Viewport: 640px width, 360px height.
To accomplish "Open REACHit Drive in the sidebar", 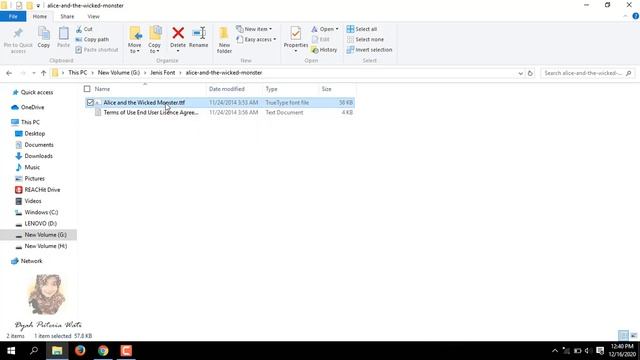I will 42,190.
